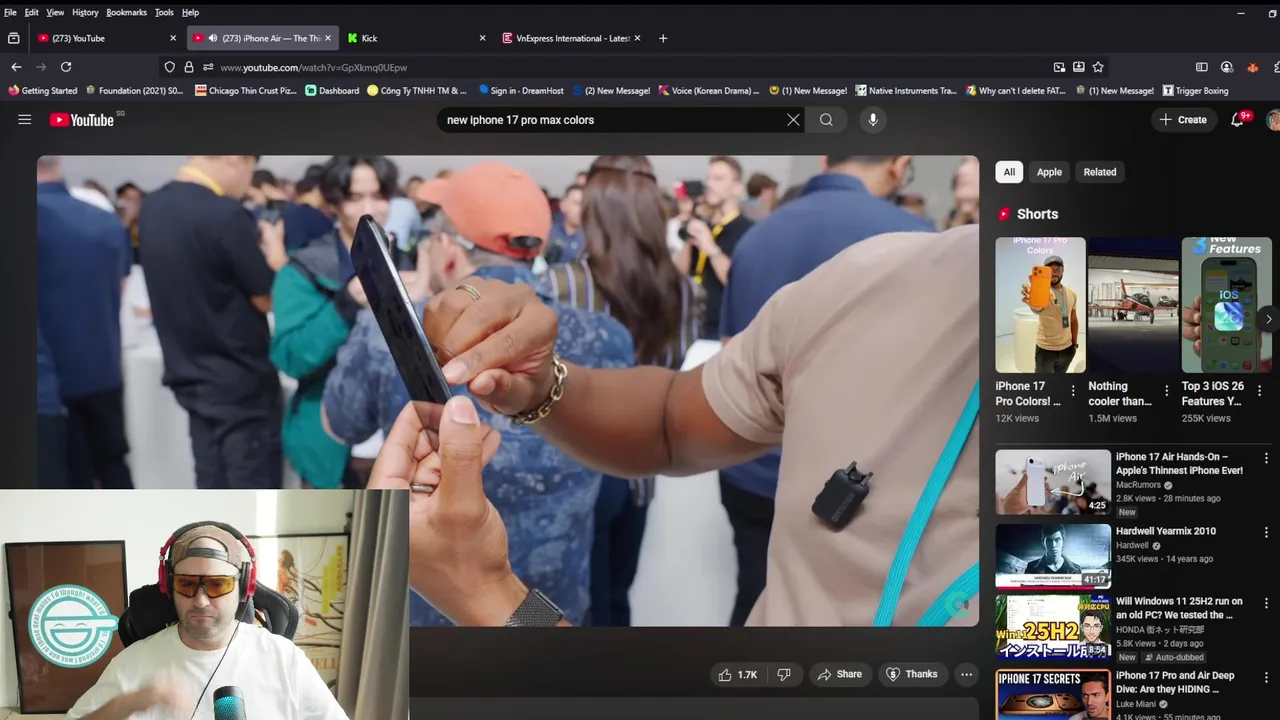Viewport: 1280px width, 720px height.
Task: Mute audio on iPhone Air tab
Action: (x=212, y=38)
